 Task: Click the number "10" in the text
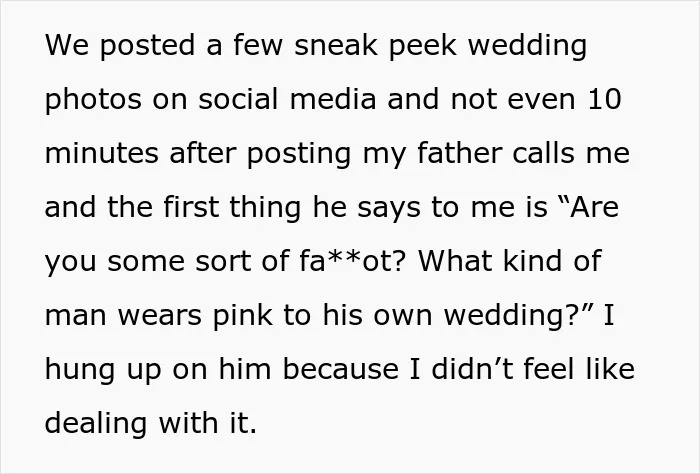[x=604, y=100]
